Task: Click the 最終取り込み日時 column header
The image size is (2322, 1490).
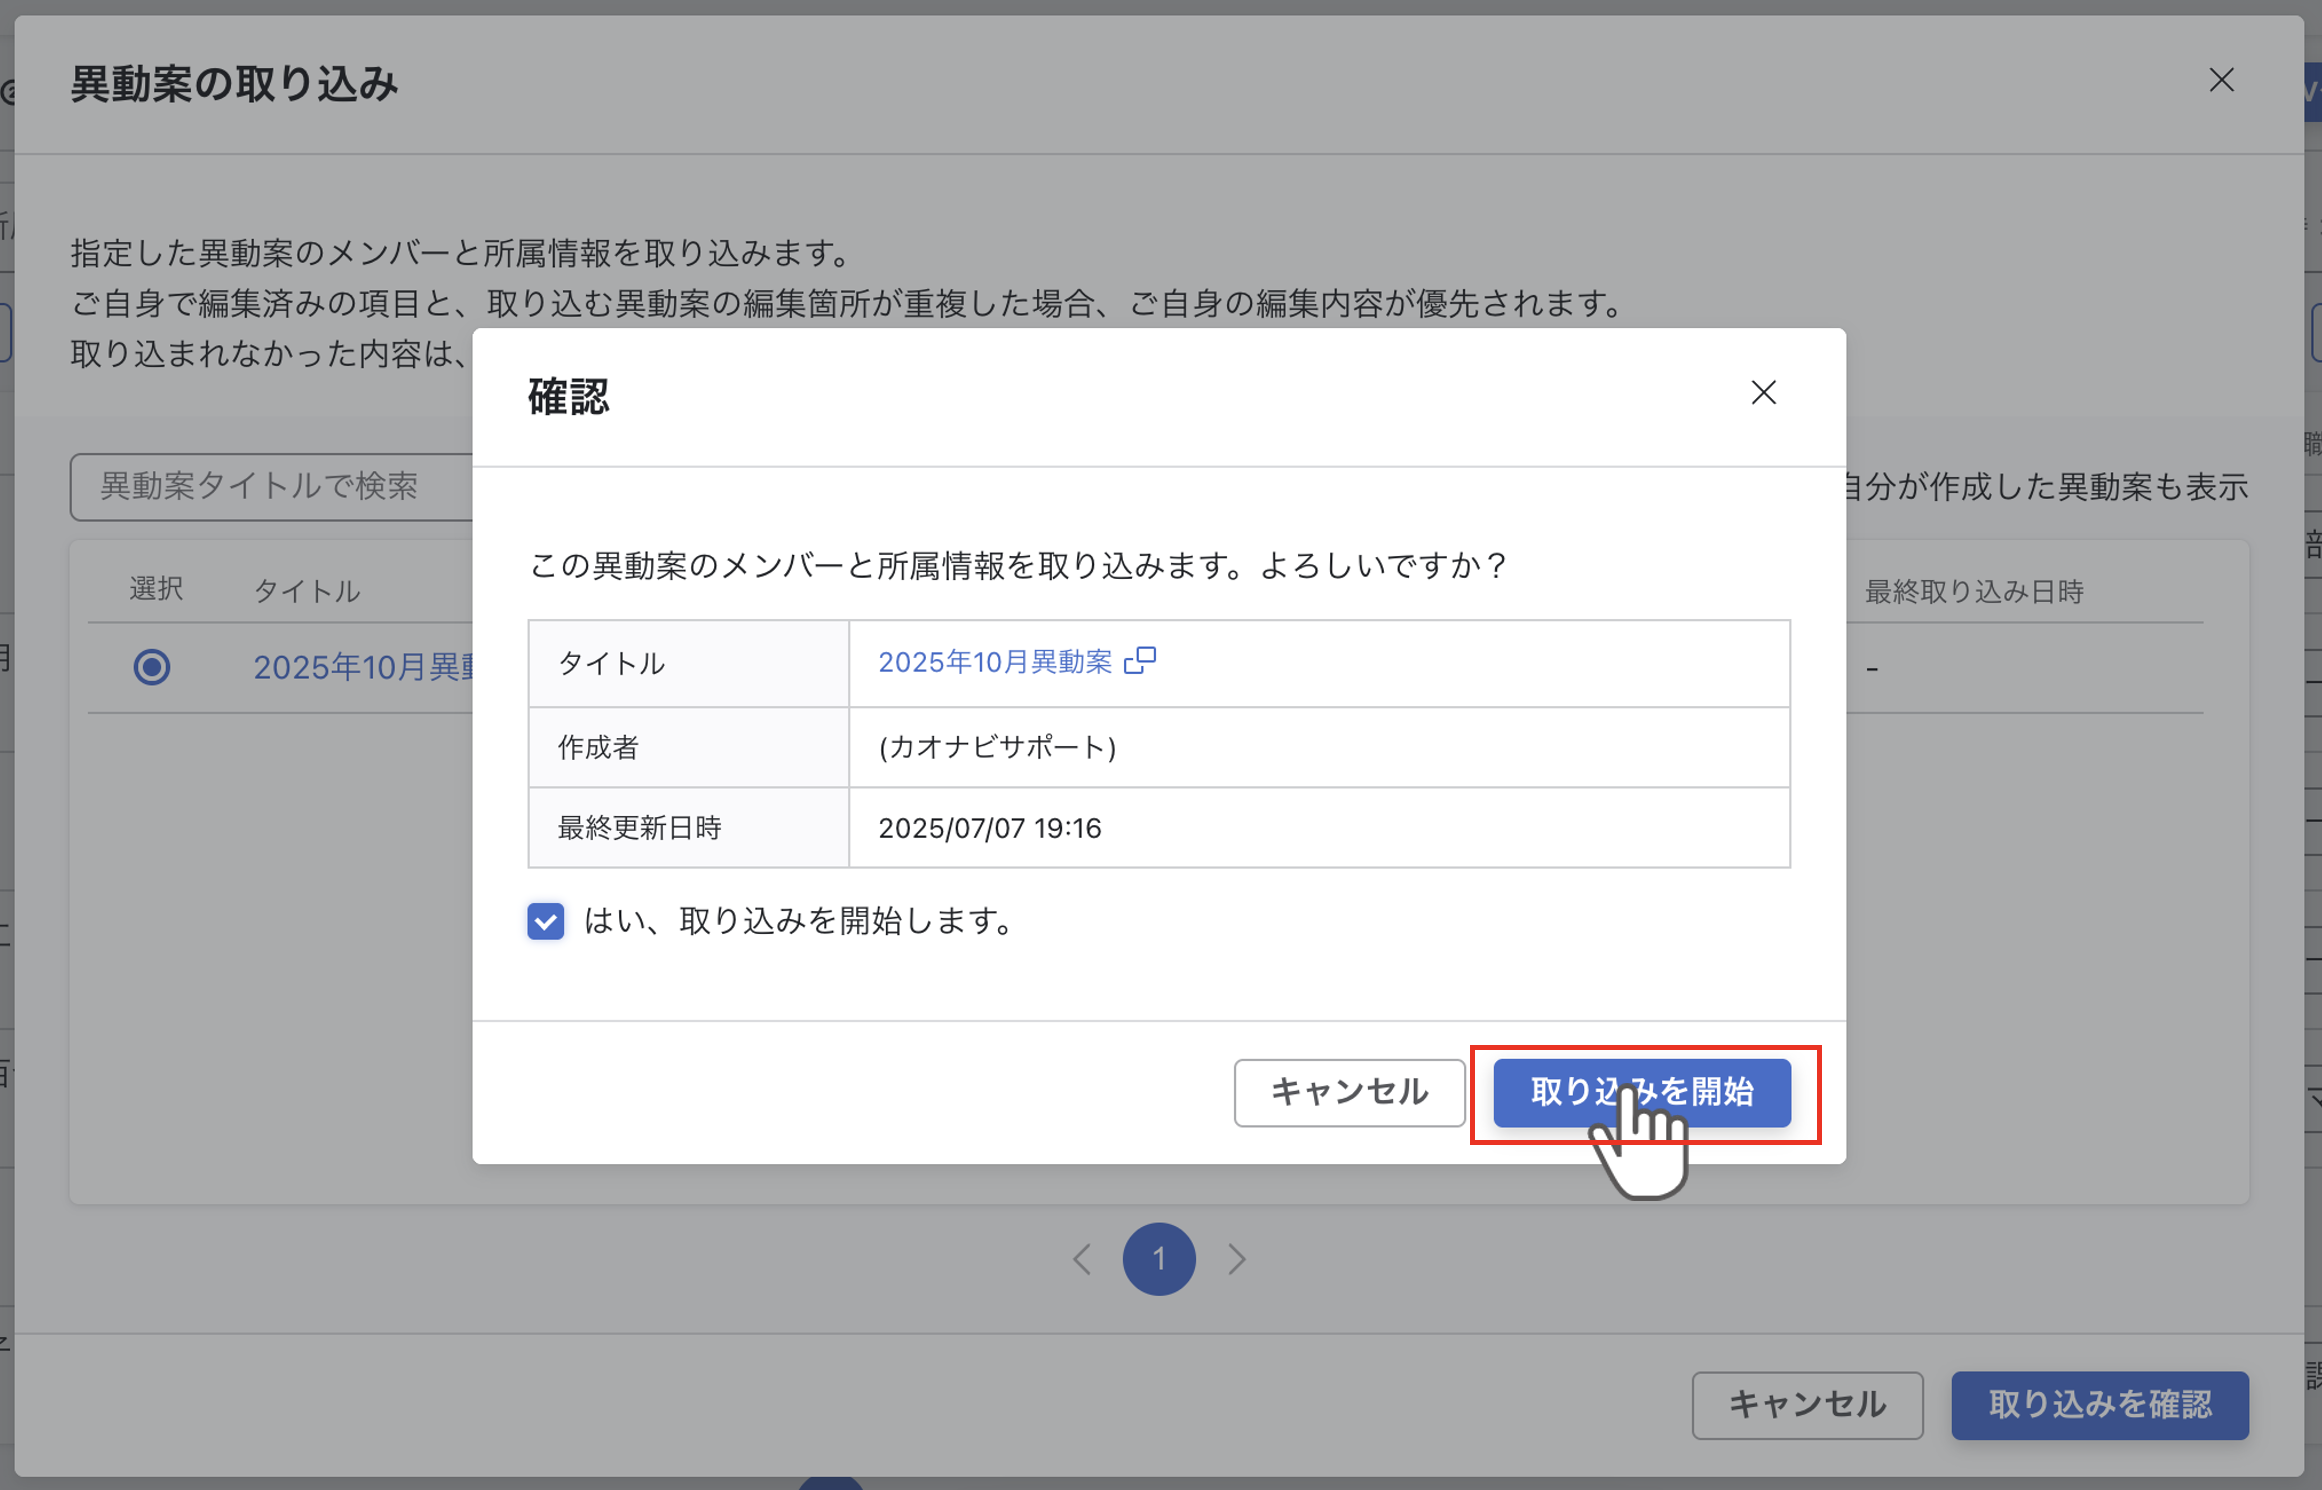Action: click(x=1974, y=591)
